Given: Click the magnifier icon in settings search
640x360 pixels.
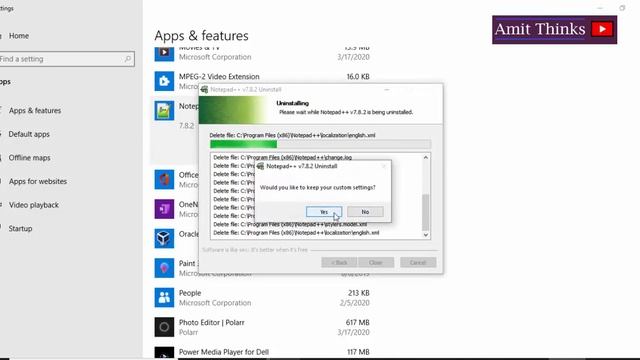Looking at the screenshot, I should pos(128,59).
